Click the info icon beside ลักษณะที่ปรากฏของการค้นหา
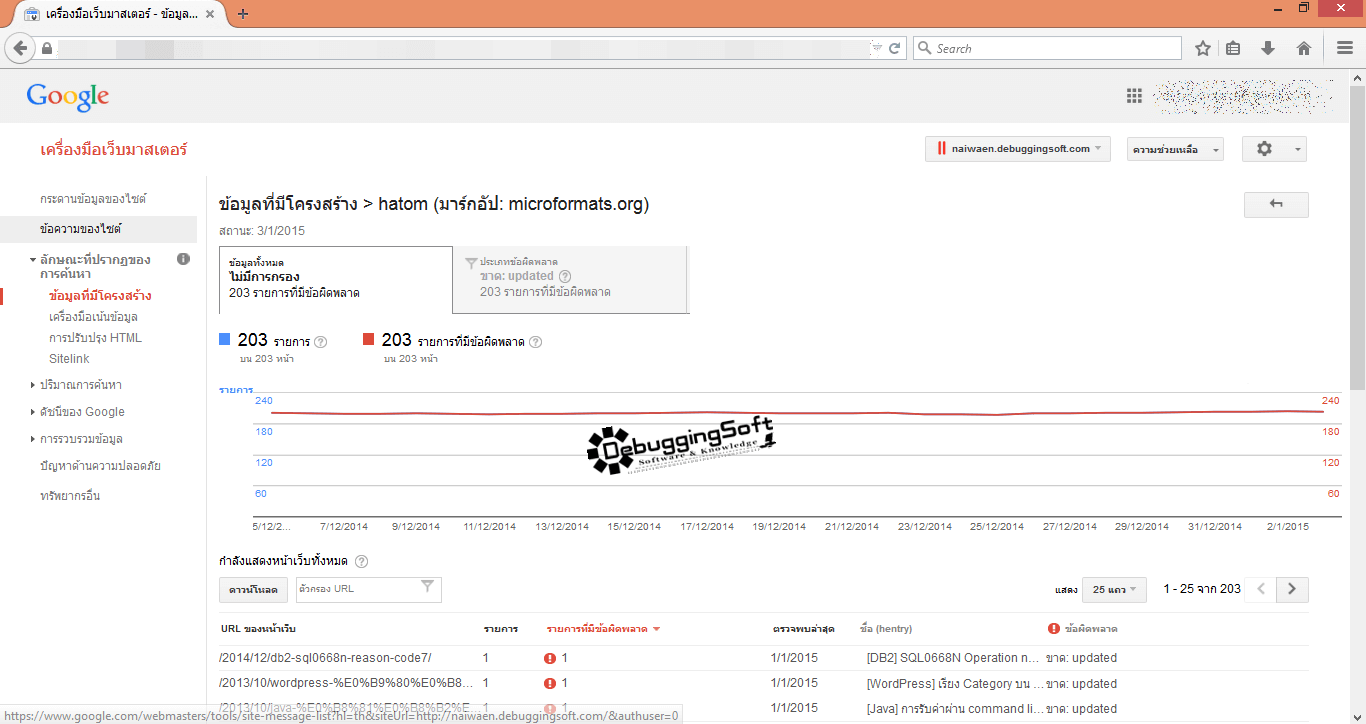This screenshot has width=1366, height=724. pos(183,259)
